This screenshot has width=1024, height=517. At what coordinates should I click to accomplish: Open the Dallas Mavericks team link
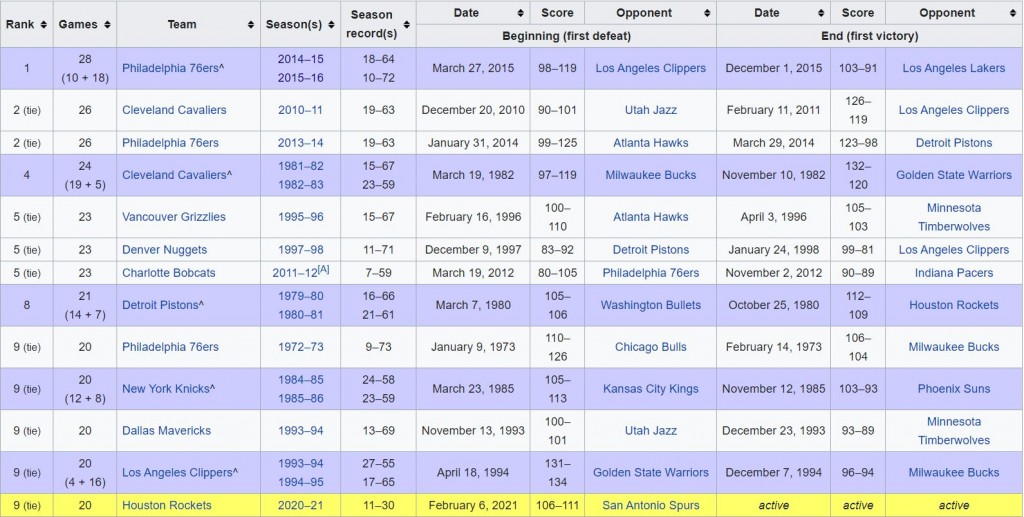[167, 430]
